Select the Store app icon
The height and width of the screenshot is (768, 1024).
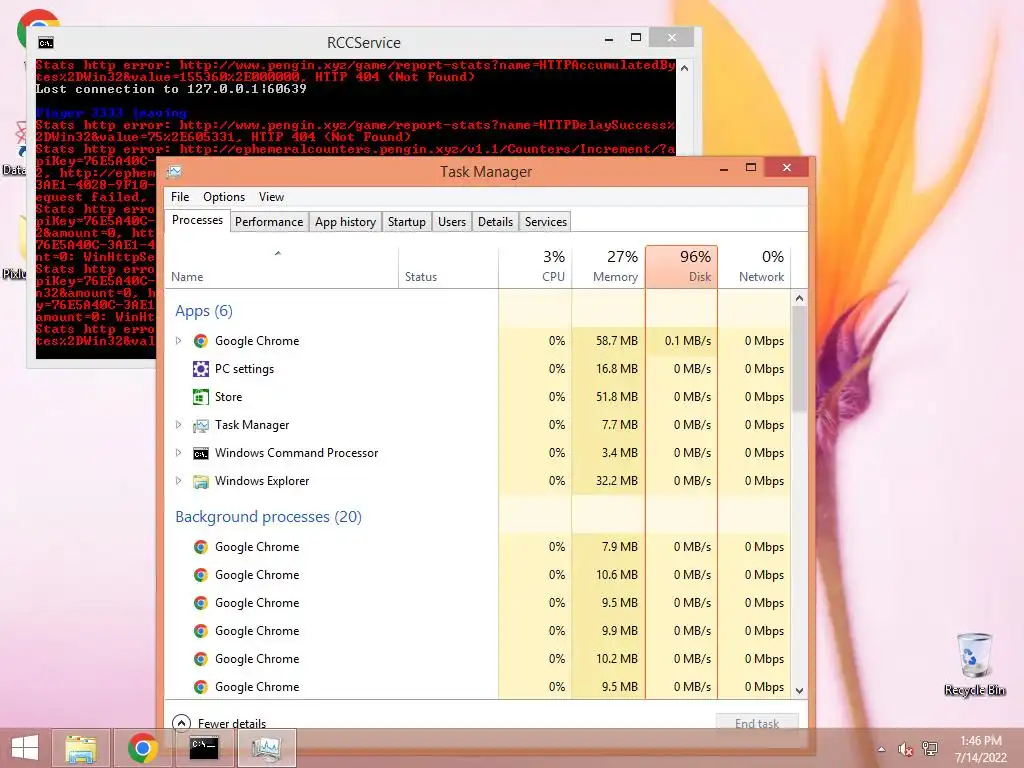(200, 397)
